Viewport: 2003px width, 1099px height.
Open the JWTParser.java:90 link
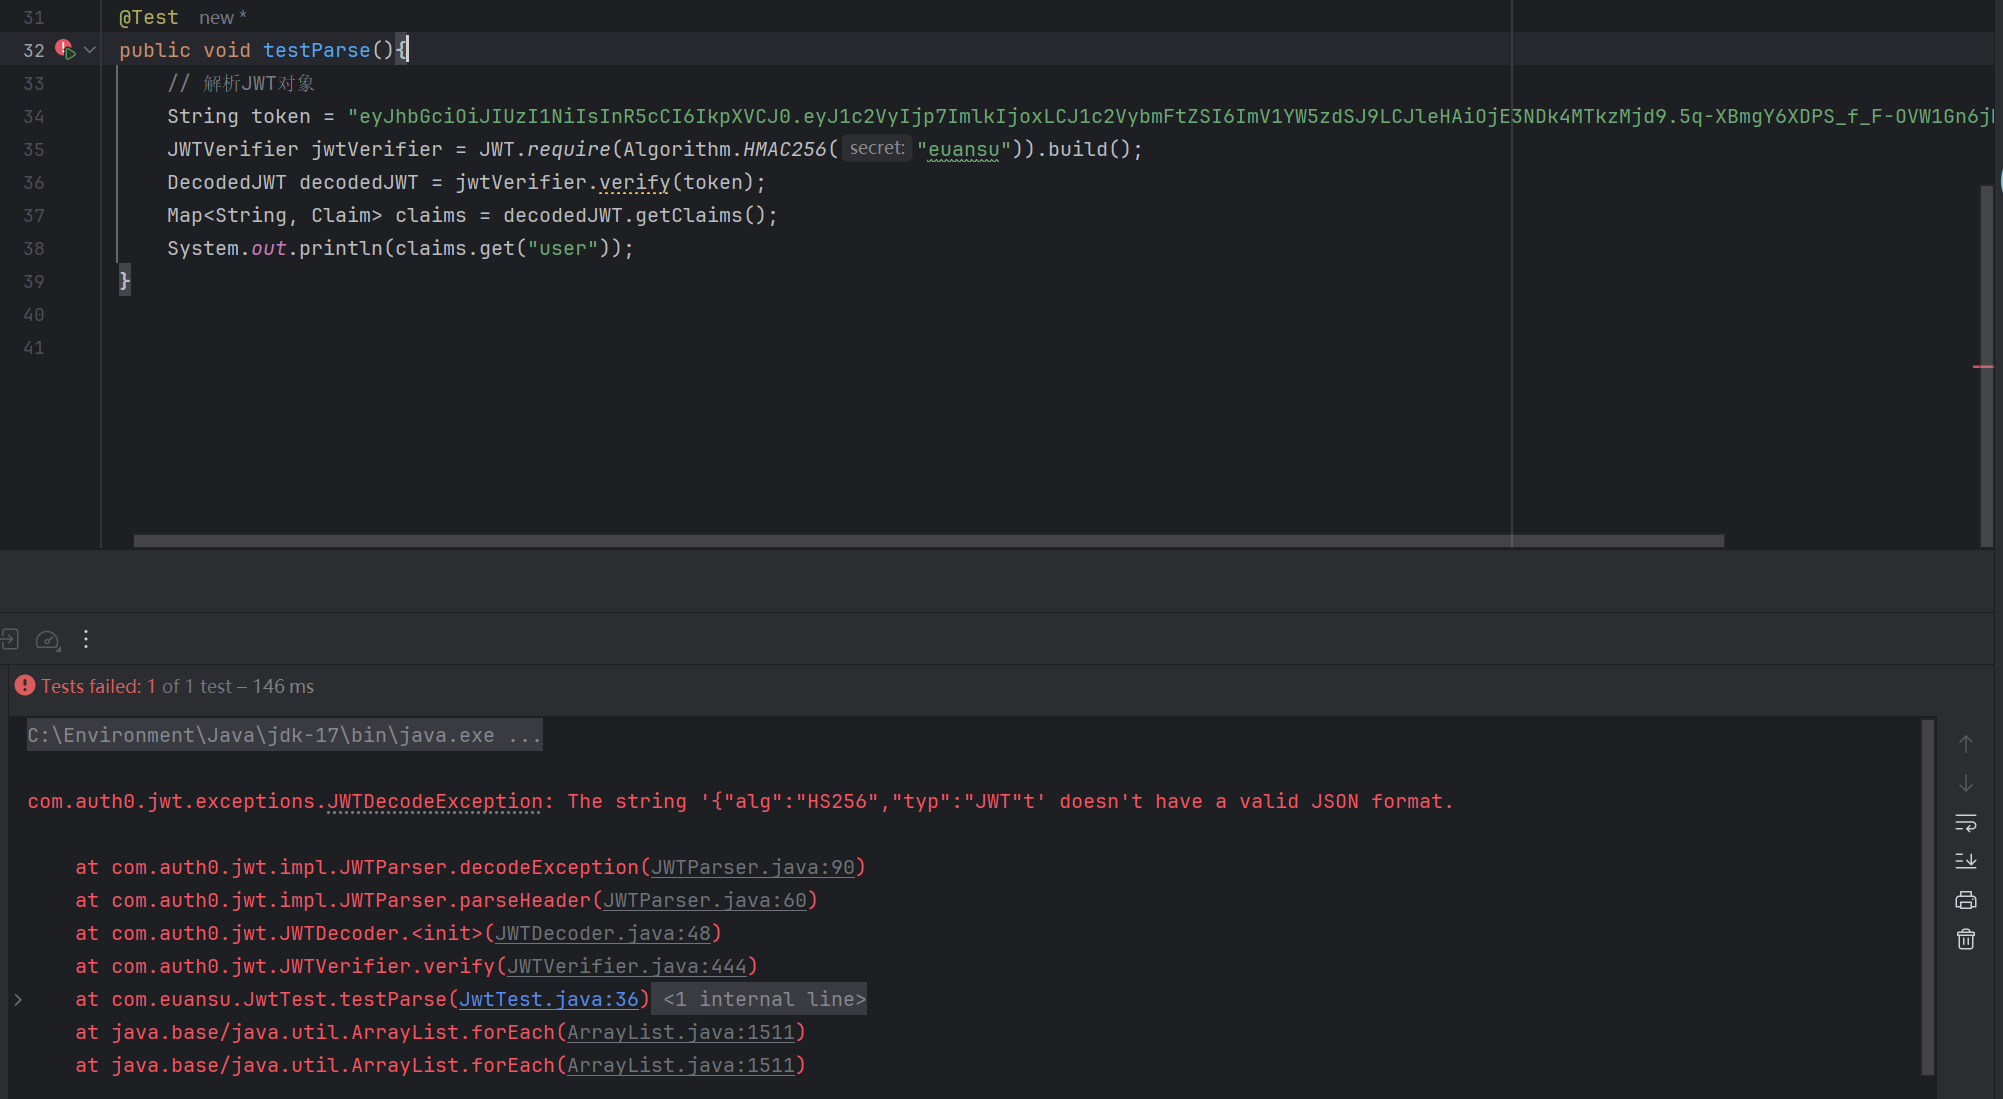[752, 867]
